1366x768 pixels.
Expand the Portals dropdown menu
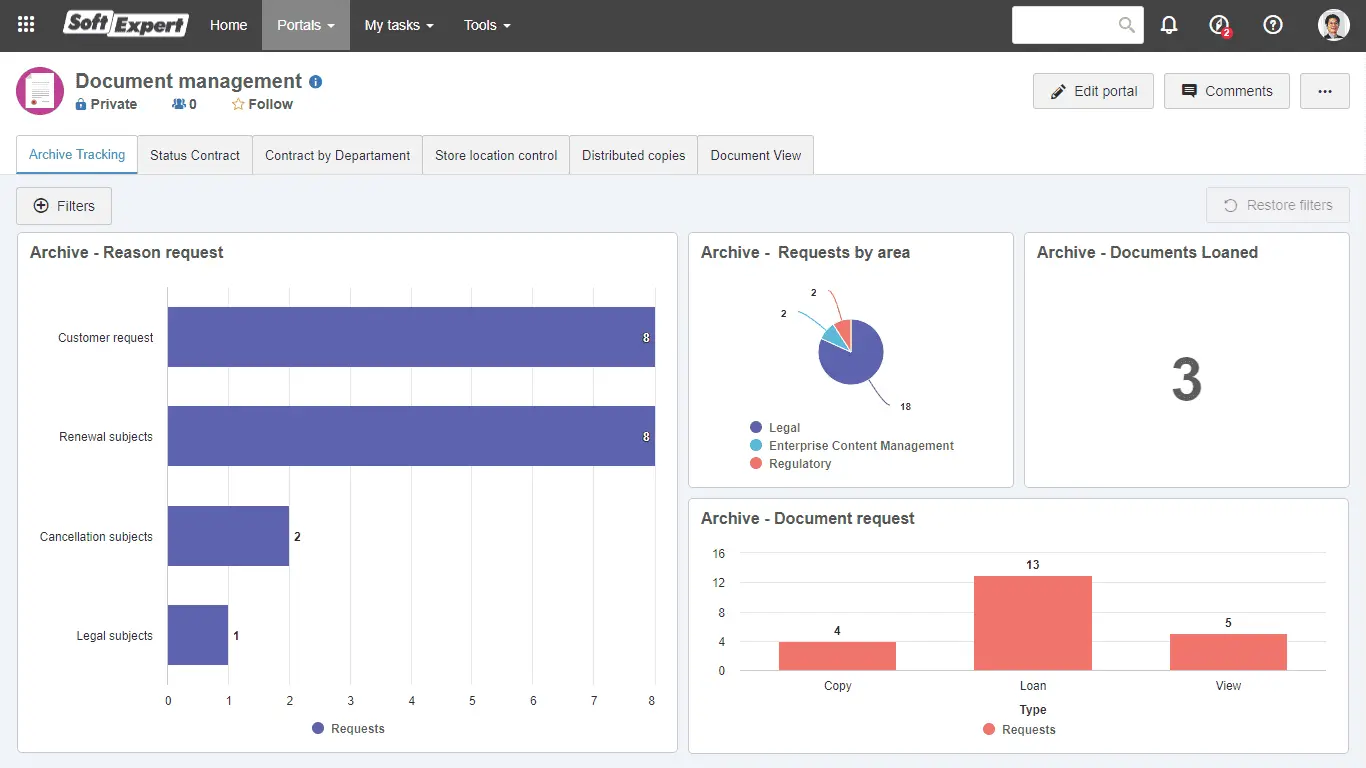tap(305, 25)
